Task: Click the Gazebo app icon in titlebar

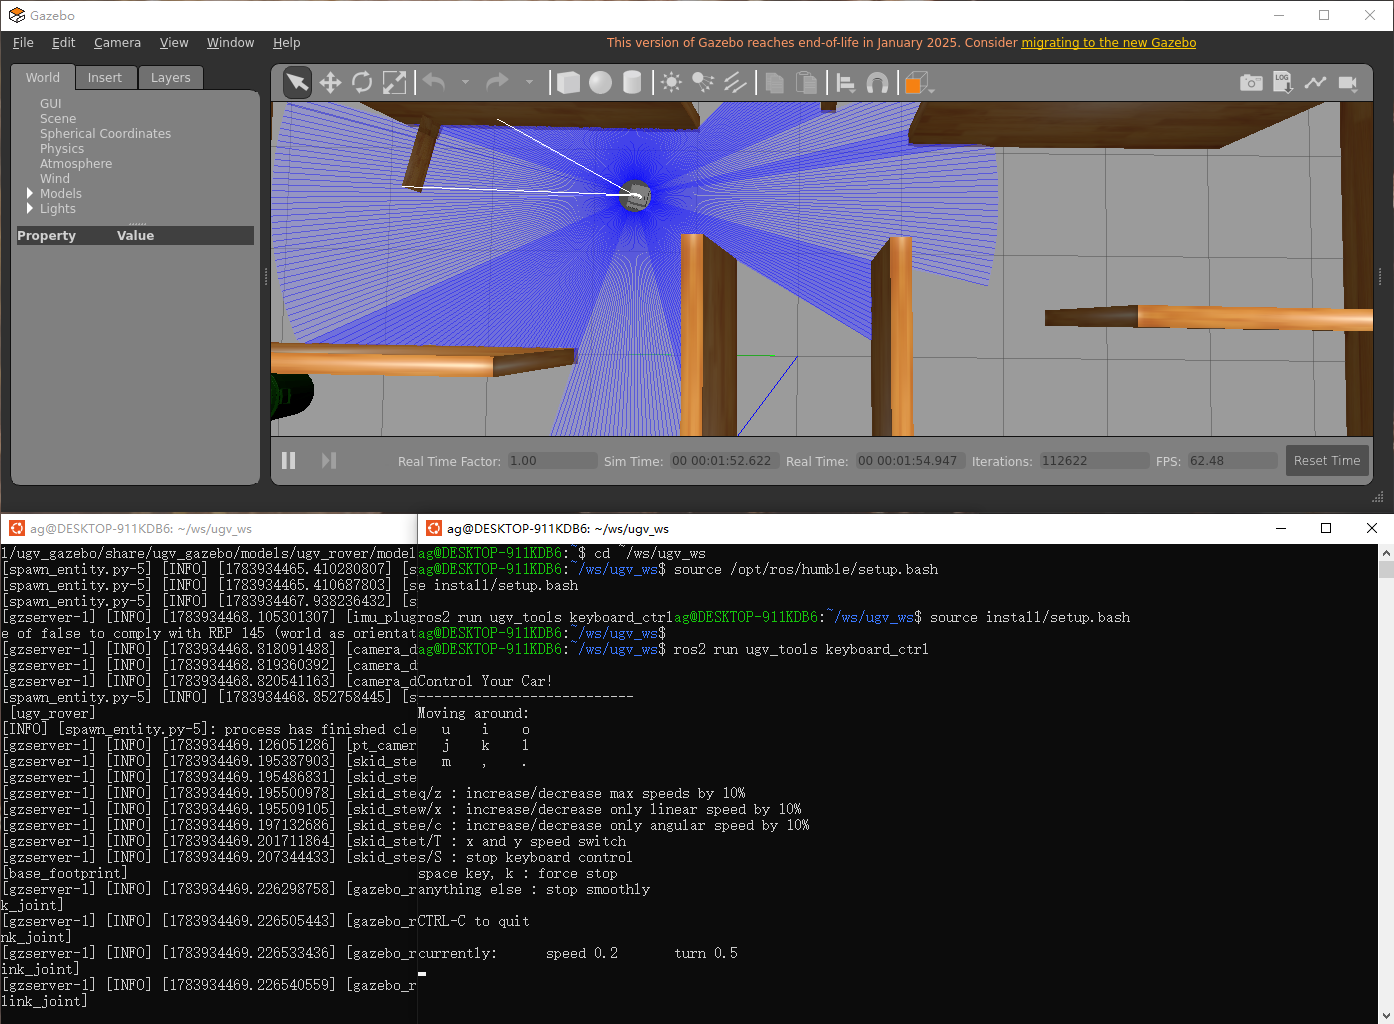Action: [x=16, y=15]
